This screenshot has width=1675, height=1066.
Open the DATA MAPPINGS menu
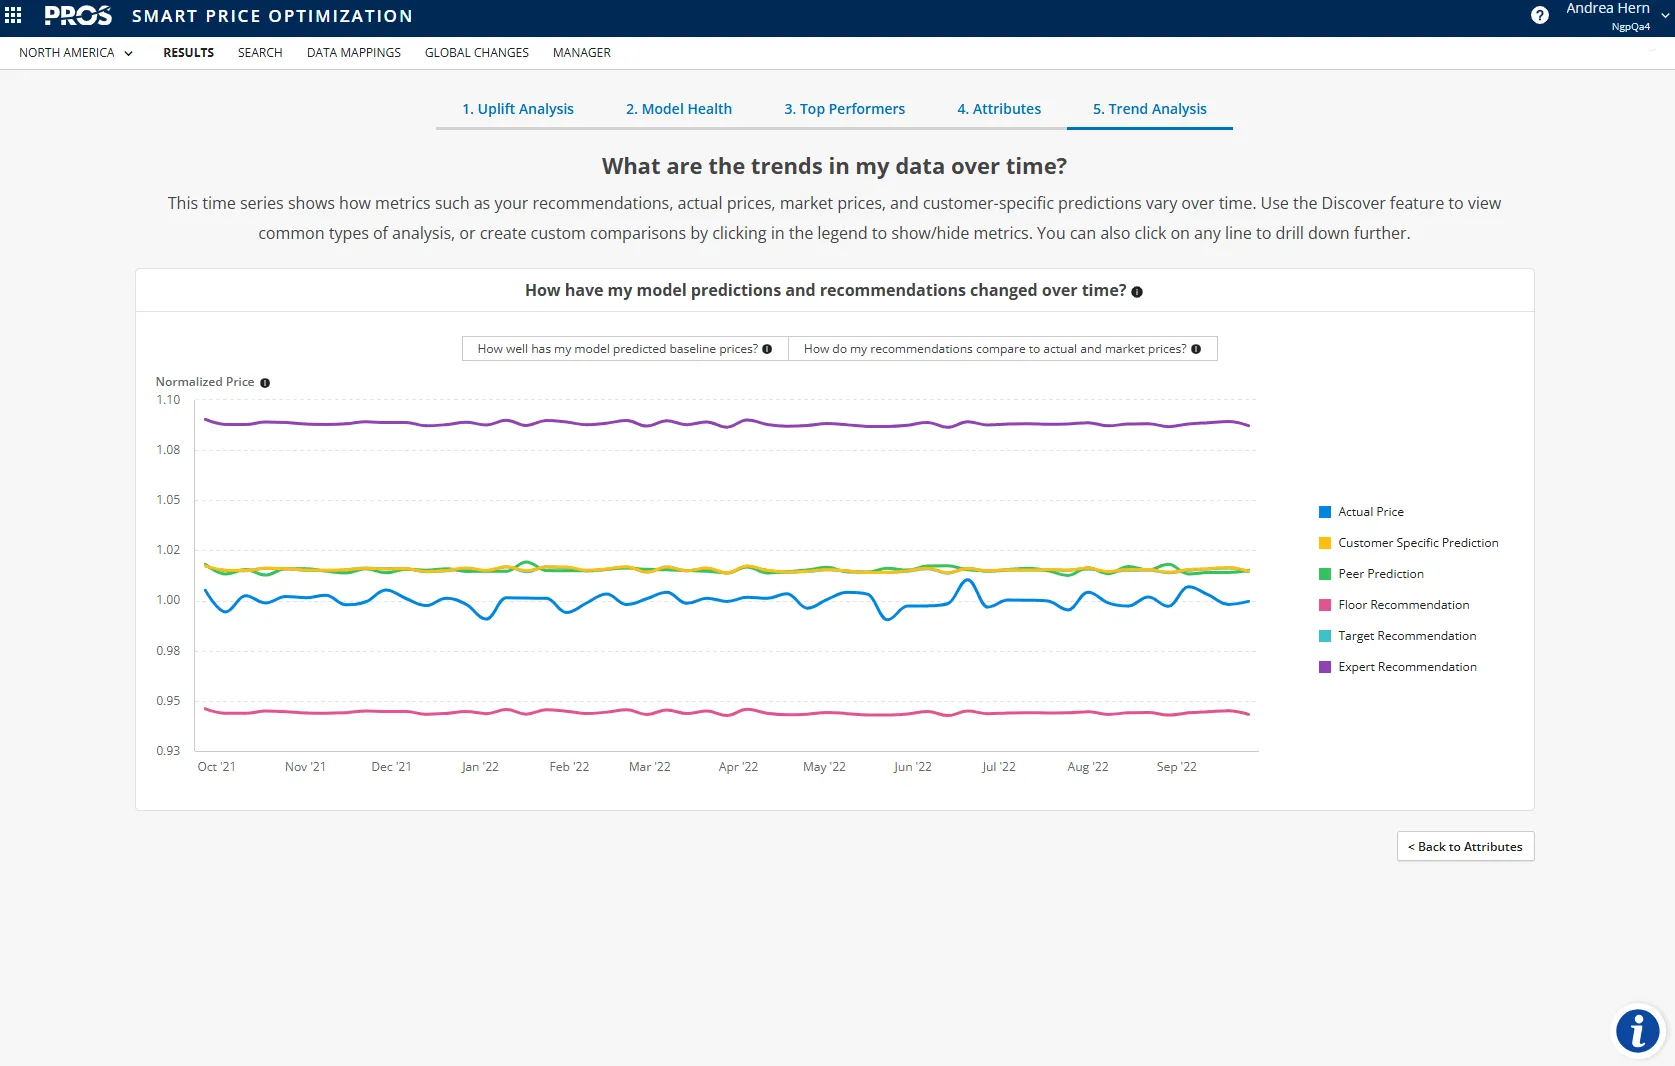click(353, 53)
